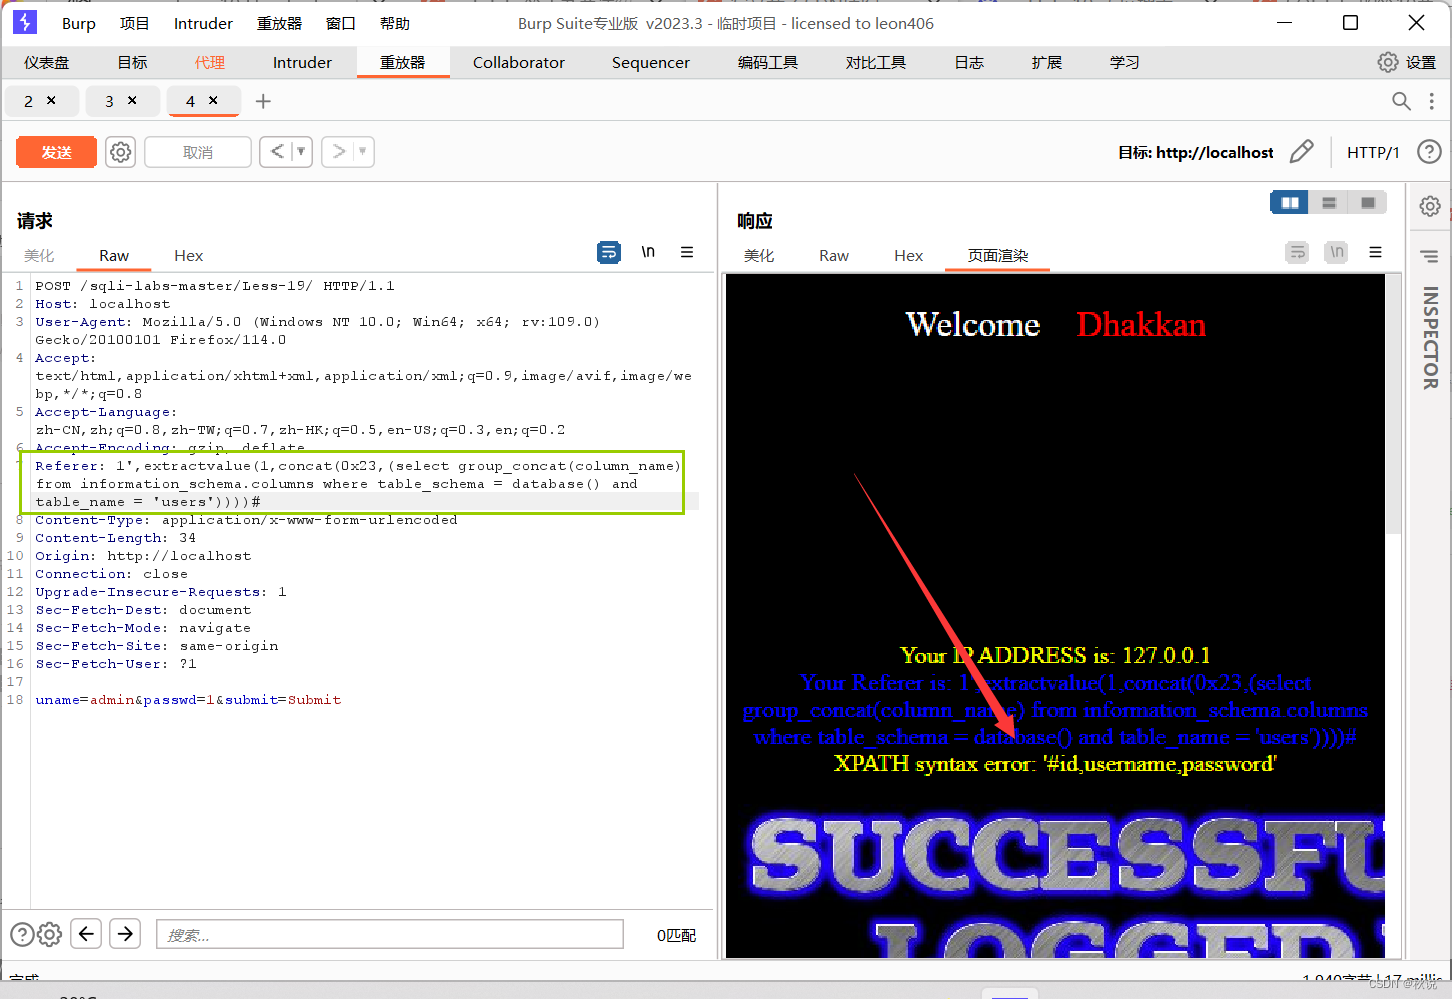Switch to the 扩展 tab

[x=1047, y=62]
